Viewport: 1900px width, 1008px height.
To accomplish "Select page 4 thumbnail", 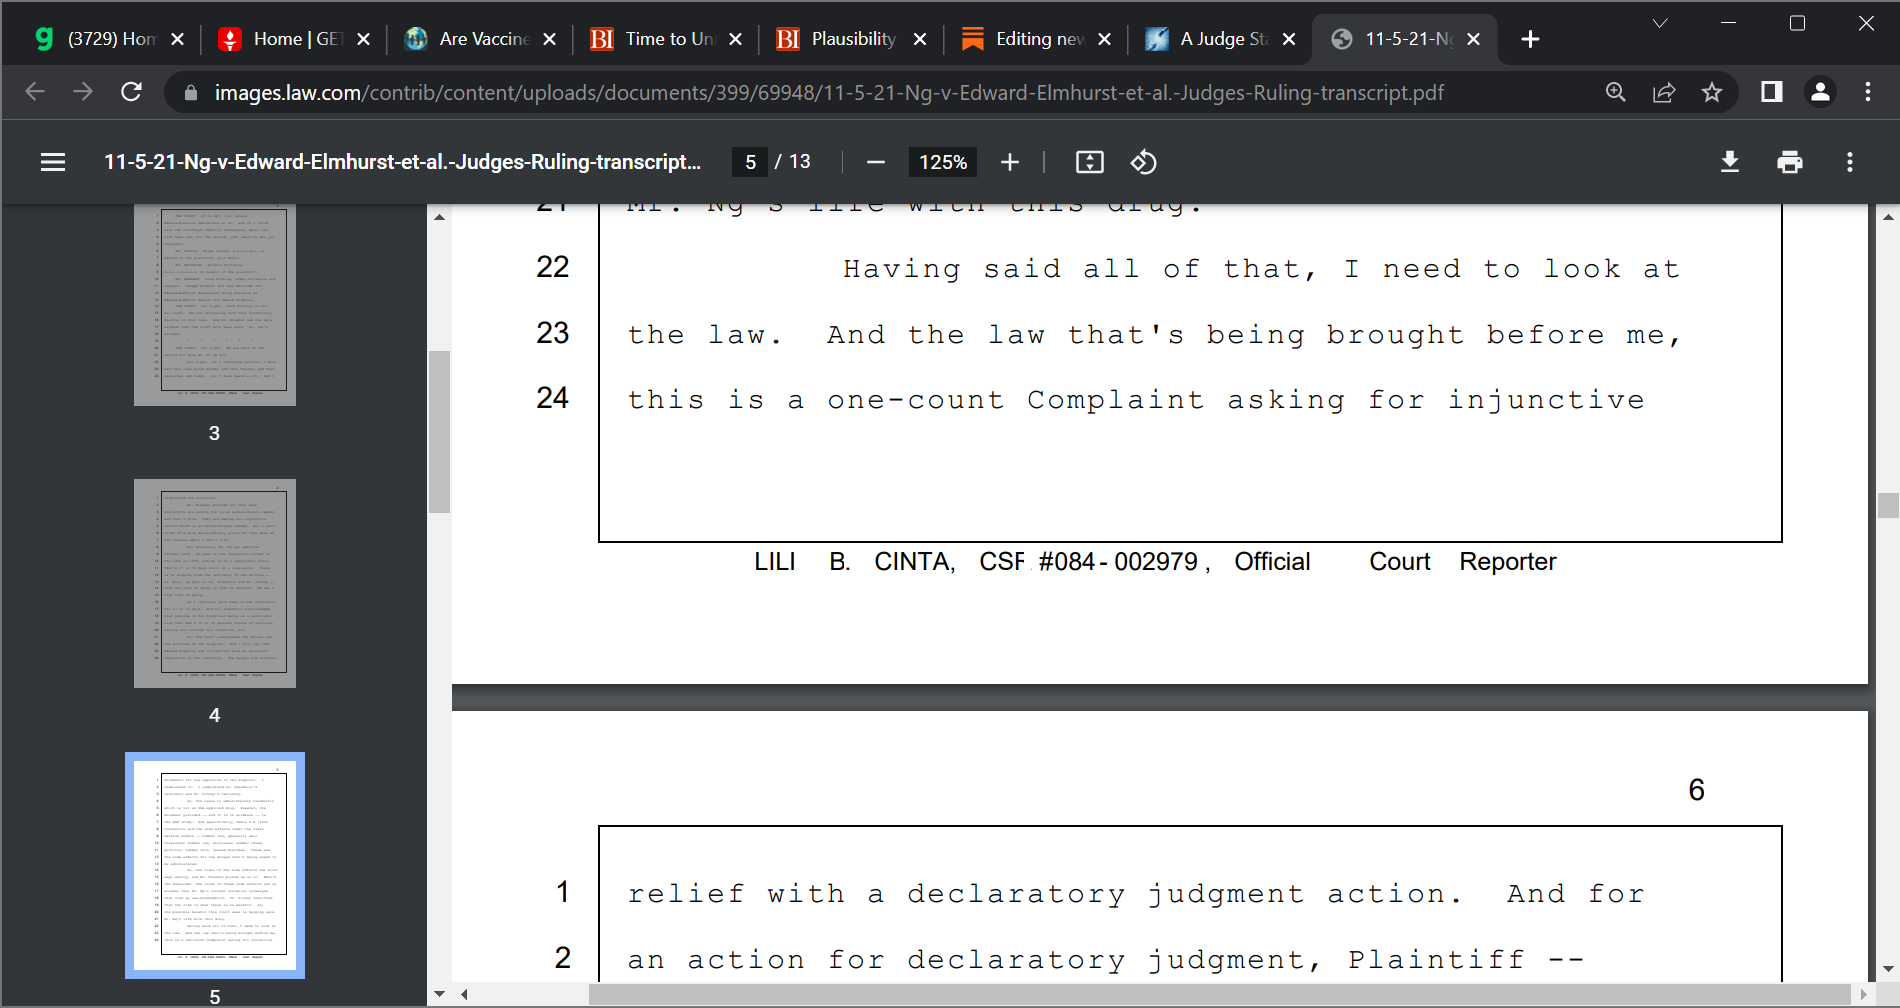I will (x=215, y=583).
